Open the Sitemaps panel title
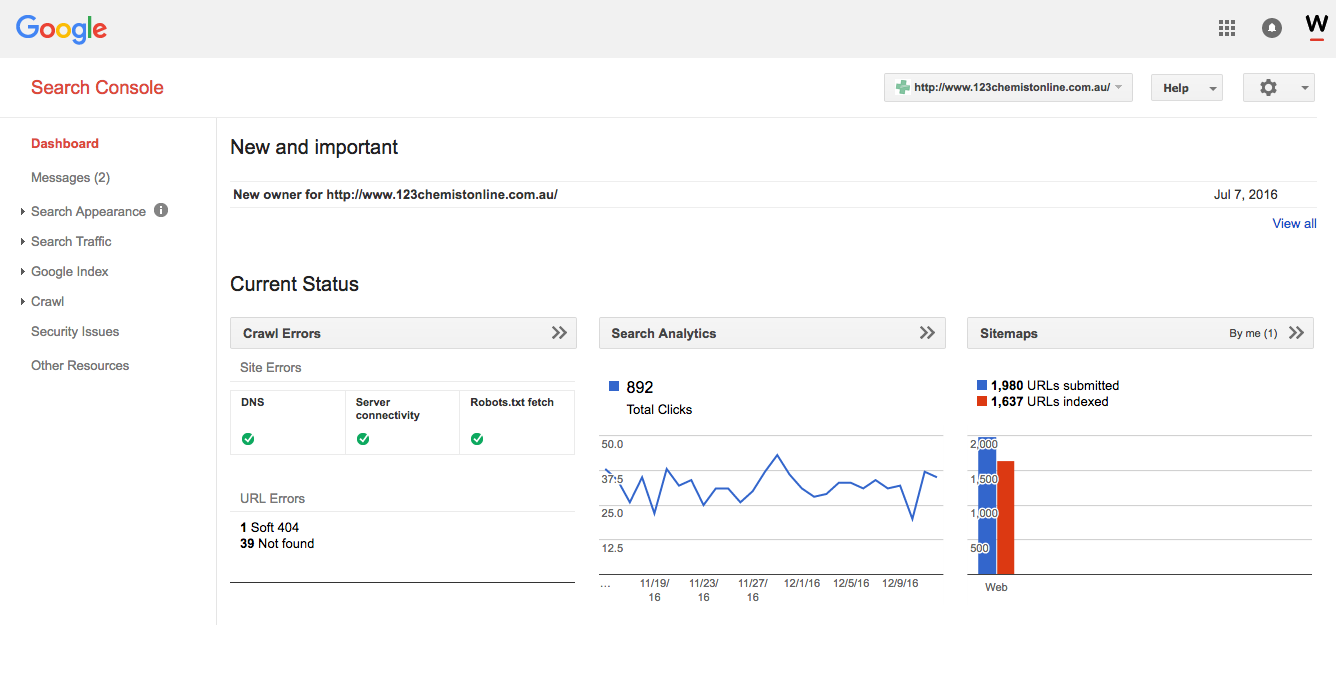 click(1008, 333)
